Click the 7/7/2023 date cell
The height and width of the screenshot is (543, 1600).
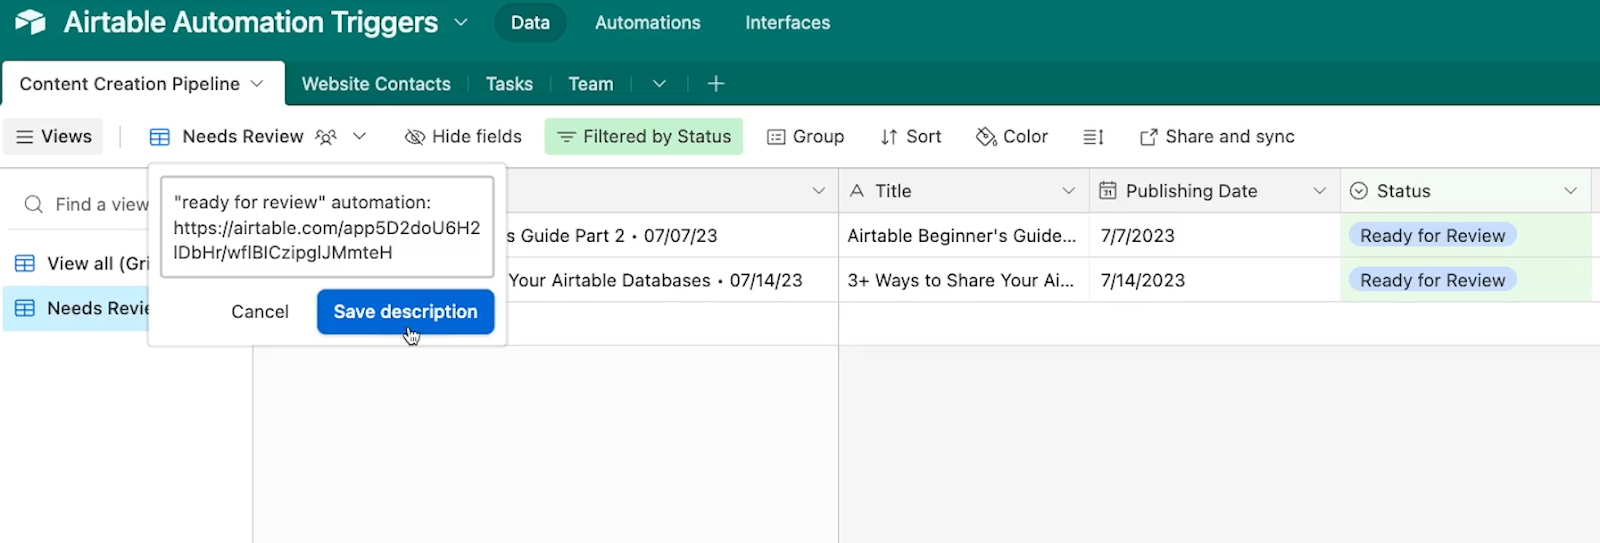1214,236
